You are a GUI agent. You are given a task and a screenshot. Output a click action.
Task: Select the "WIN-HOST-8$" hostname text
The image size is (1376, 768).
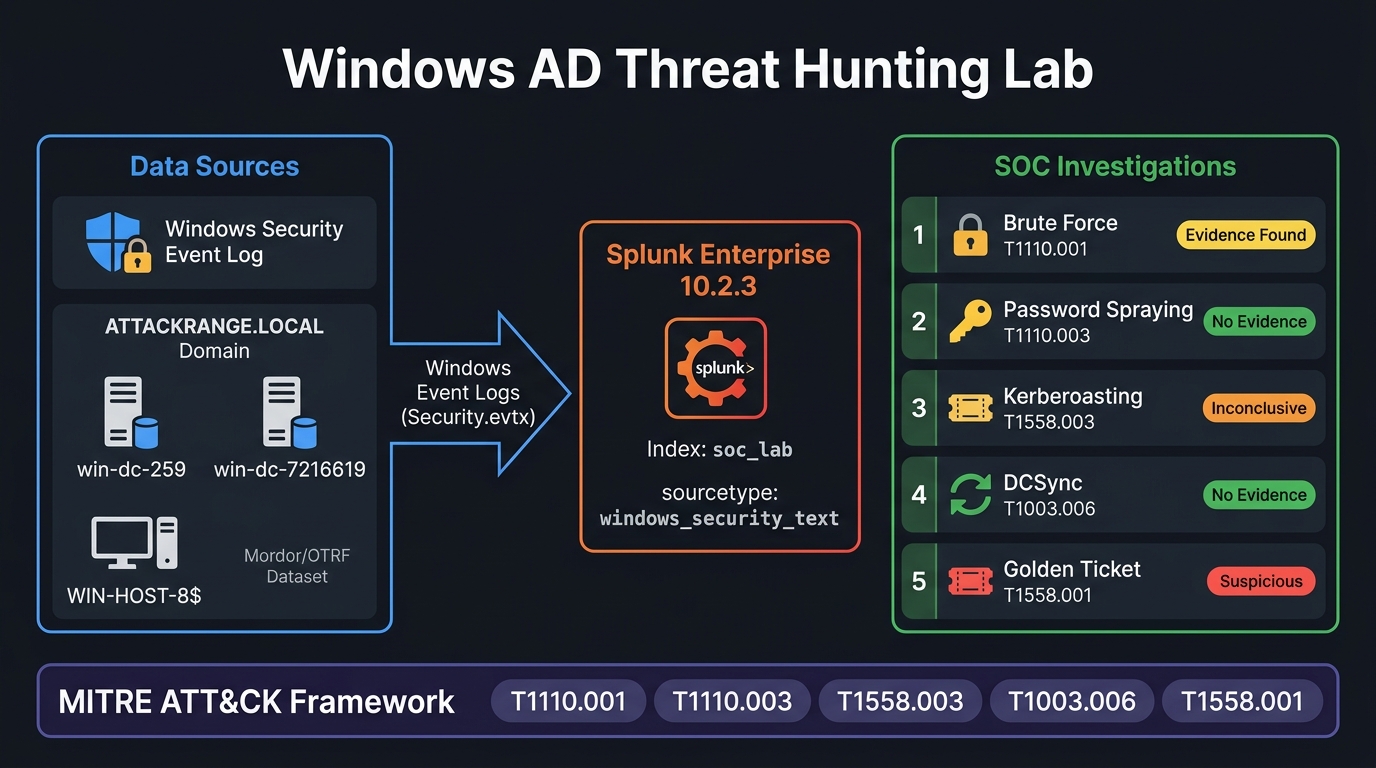[x=134, y=595]
